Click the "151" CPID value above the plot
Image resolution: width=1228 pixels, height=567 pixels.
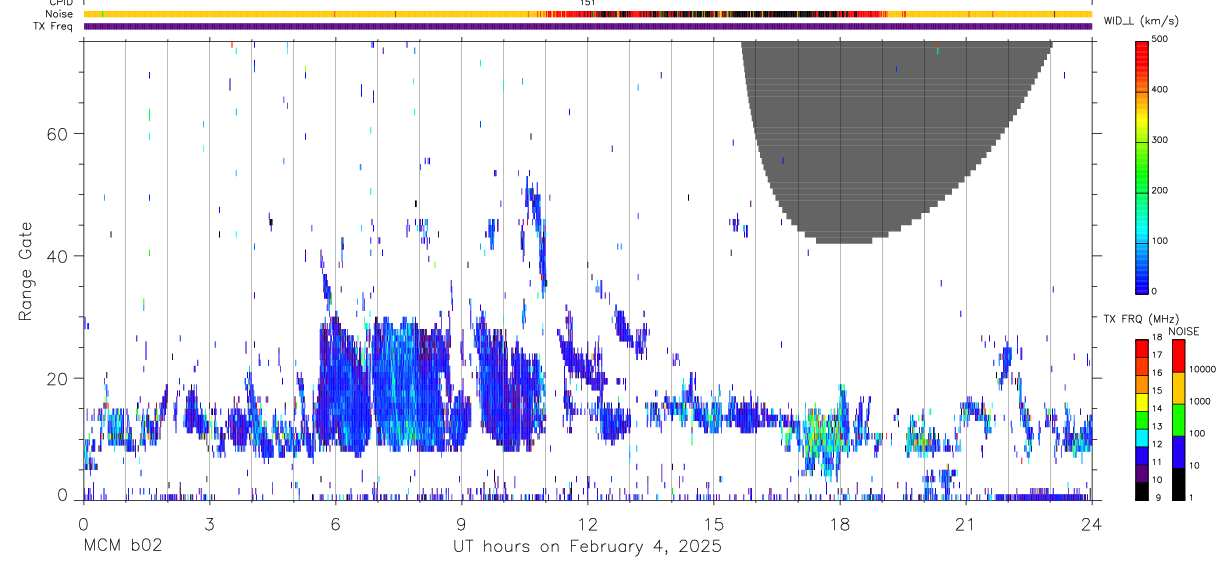(588, 3)
